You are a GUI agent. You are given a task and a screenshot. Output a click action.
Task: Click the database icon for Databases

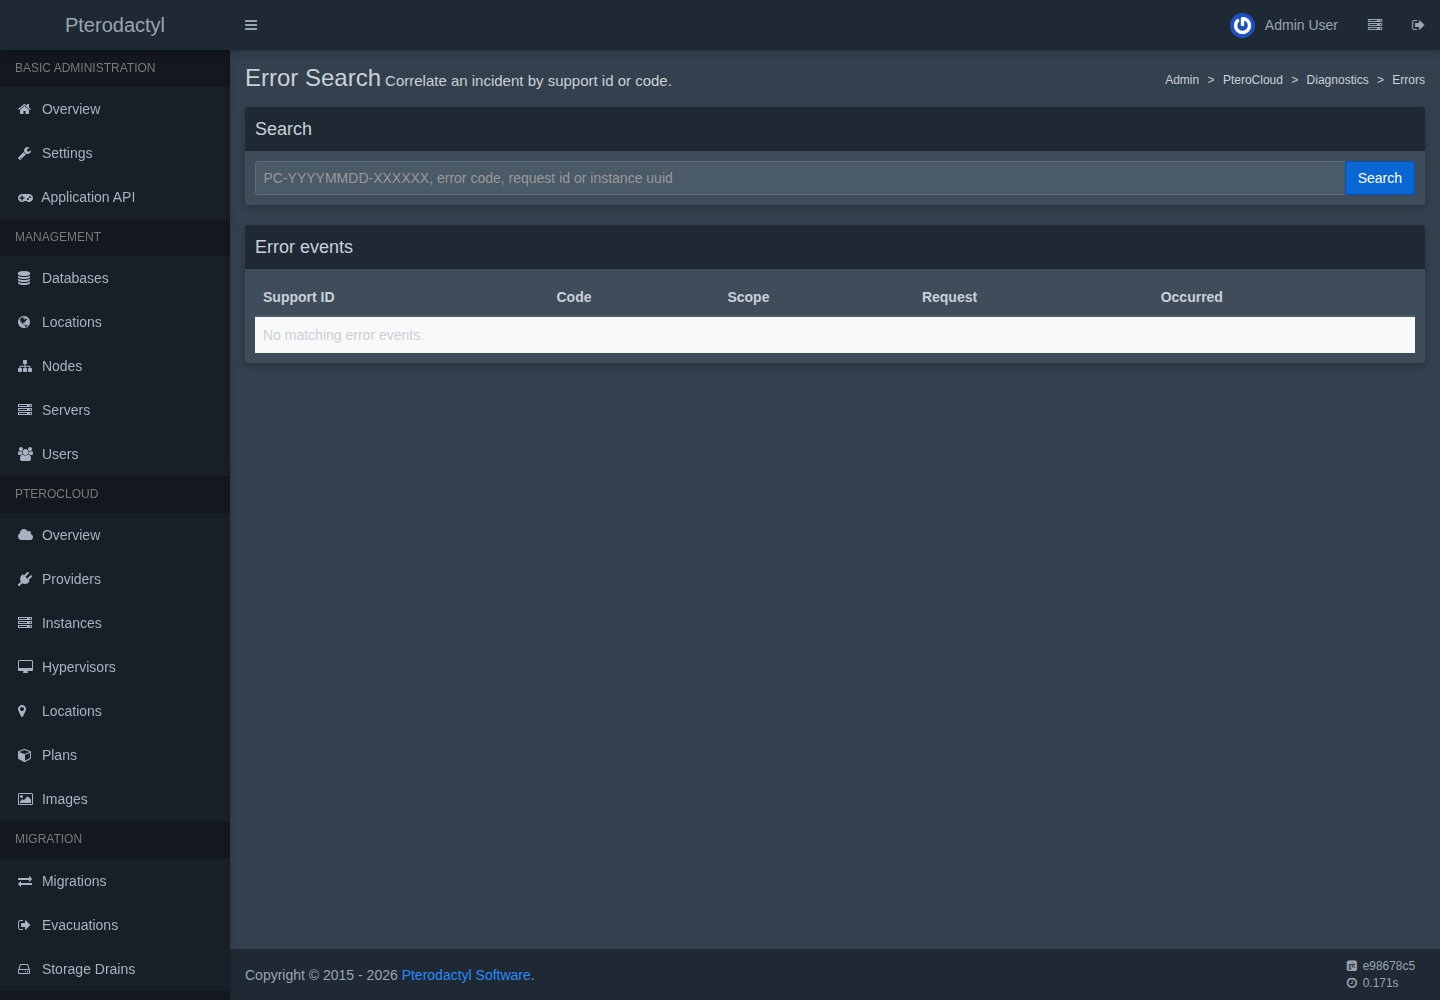tap(25, 278)
